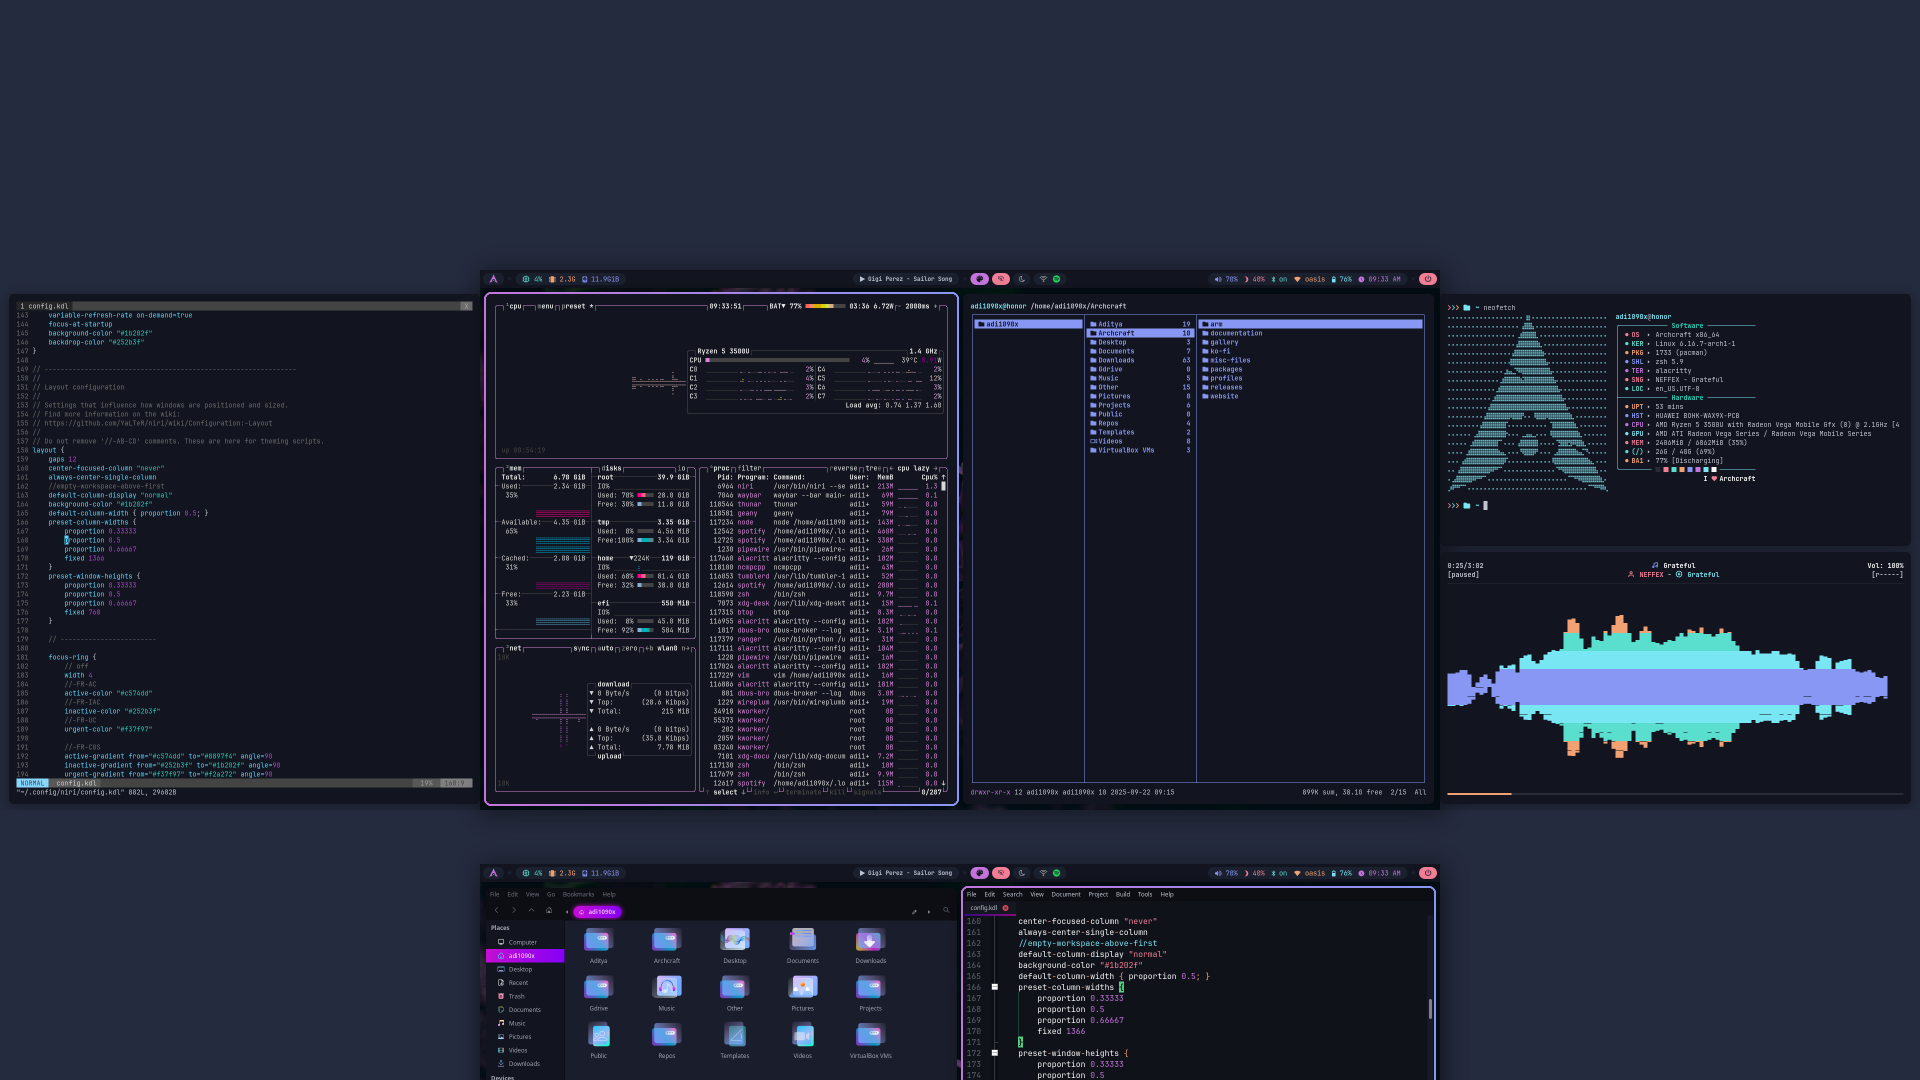Open the VirtualBox VMs folder icon
Viewport: 1920px width, 1080px height.
pyautogui.click(x=870, y=1036)
